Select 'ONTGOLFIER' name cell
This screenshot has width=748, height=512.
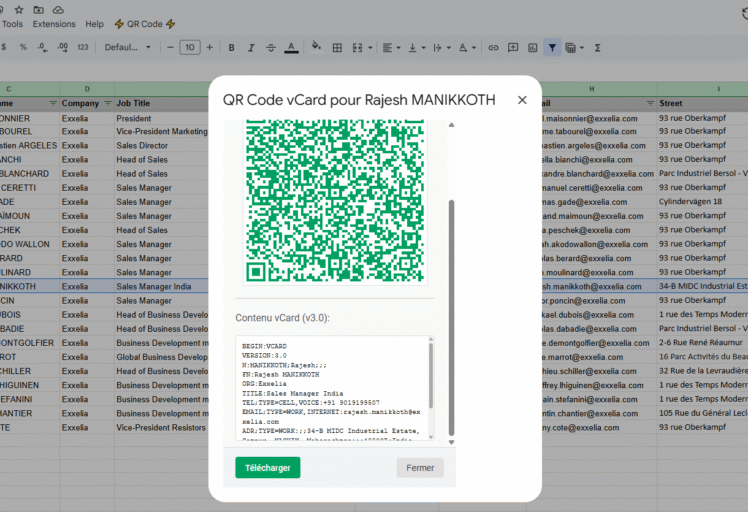coord(30,343)
